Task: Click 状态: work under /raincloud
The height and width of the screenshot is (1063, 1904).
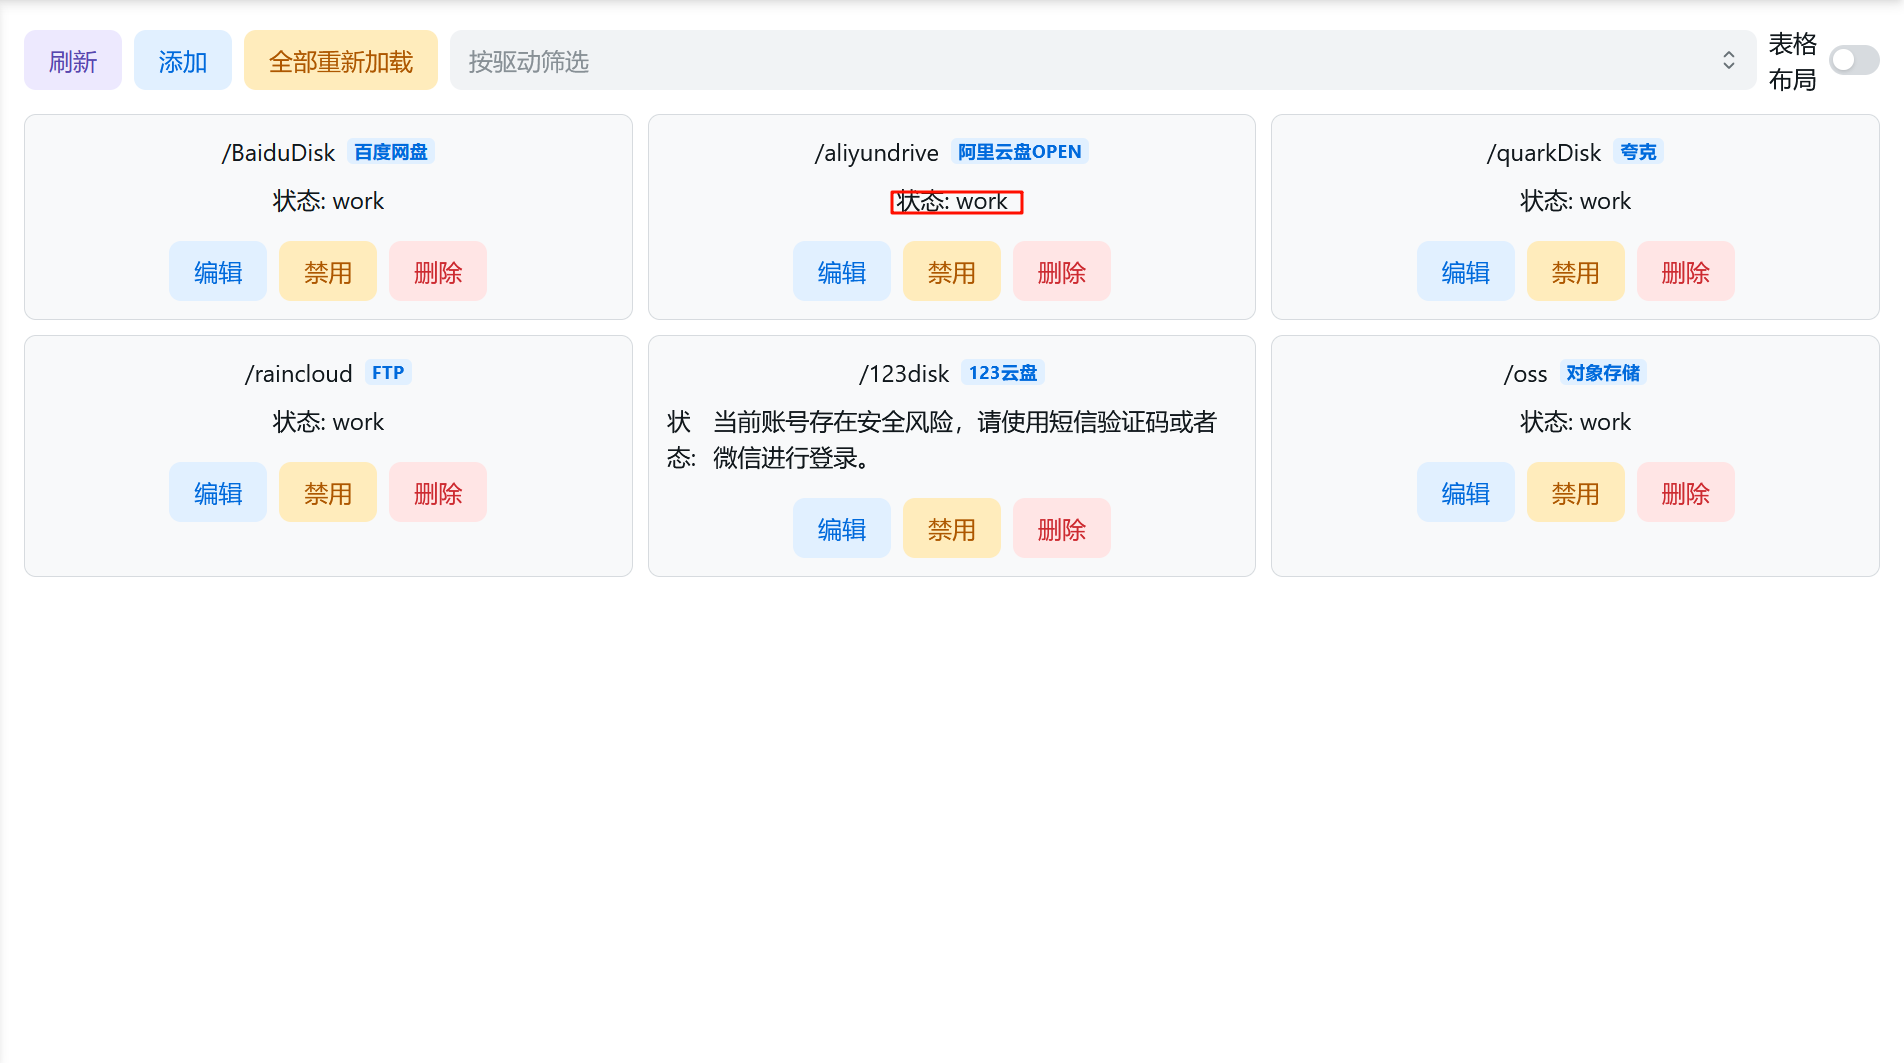Action: [x=328, y=422]
